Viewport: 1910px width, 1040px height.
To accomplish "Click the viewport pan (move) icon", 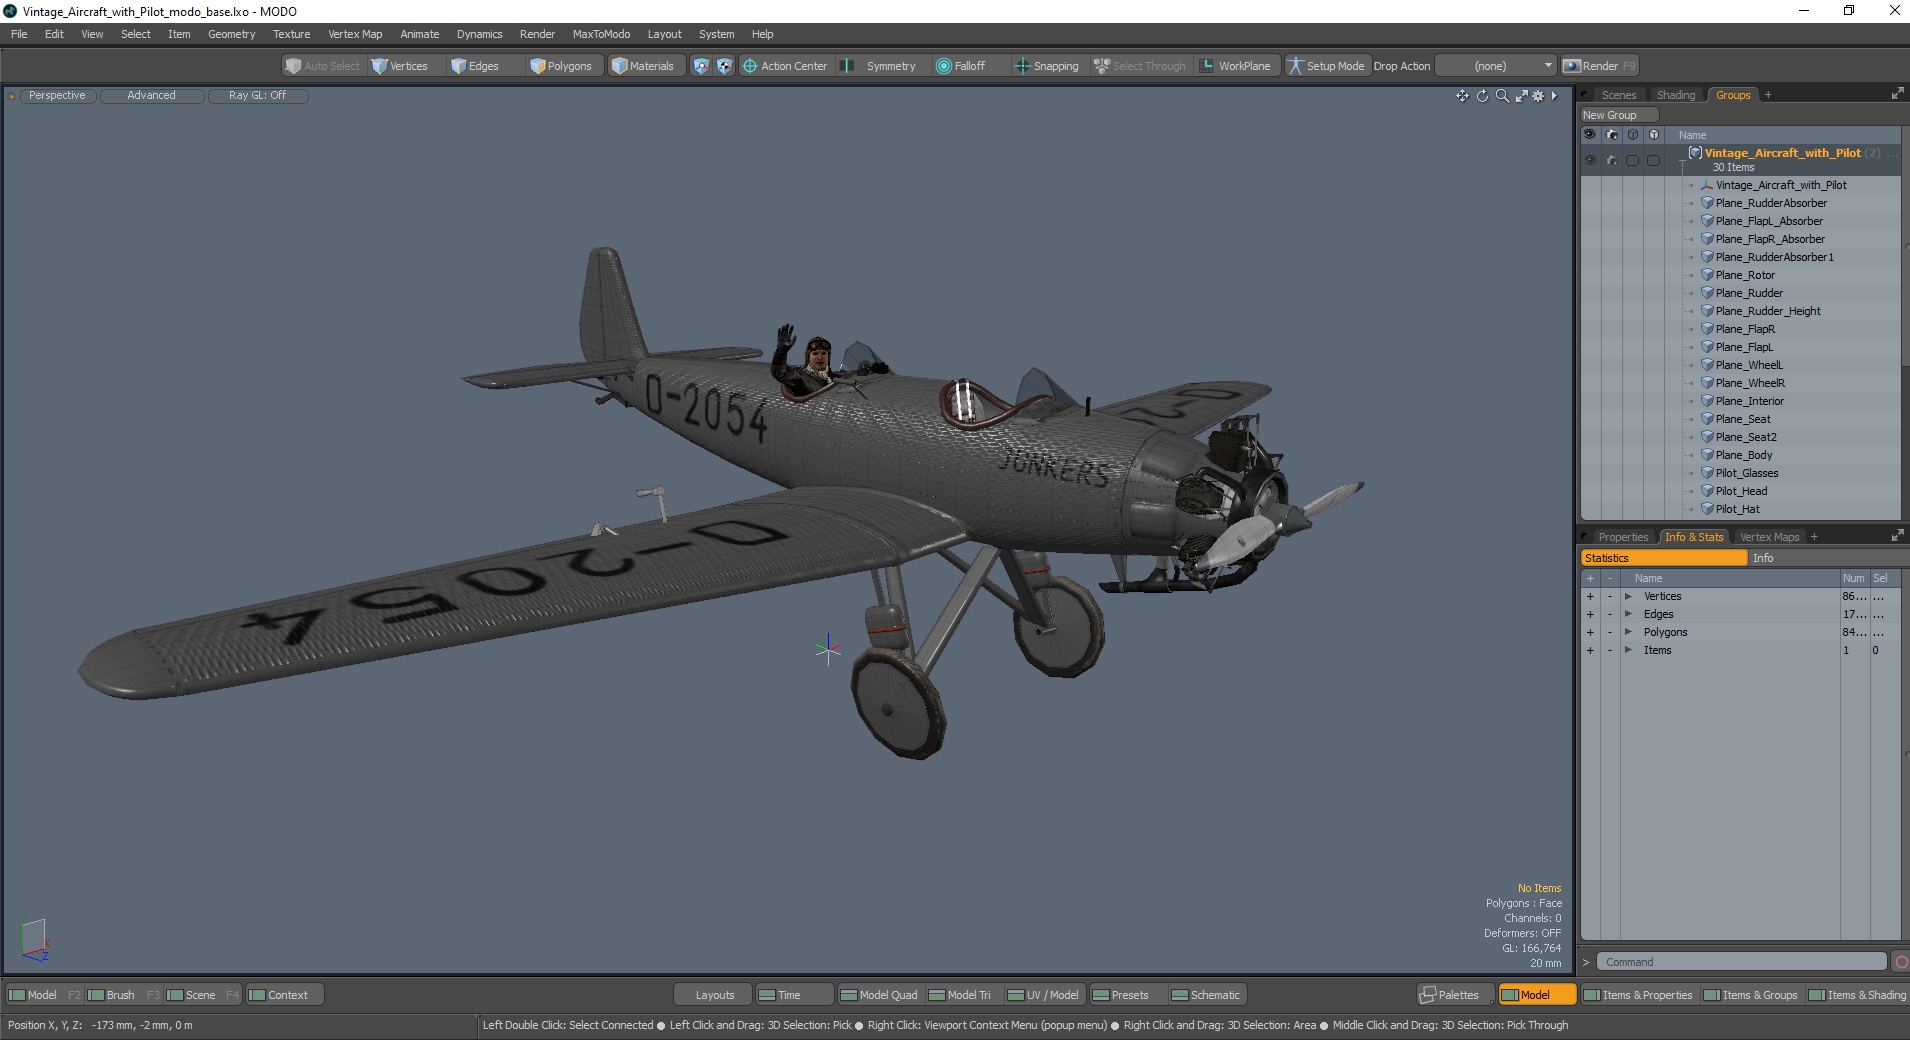I will point(1462,96).
